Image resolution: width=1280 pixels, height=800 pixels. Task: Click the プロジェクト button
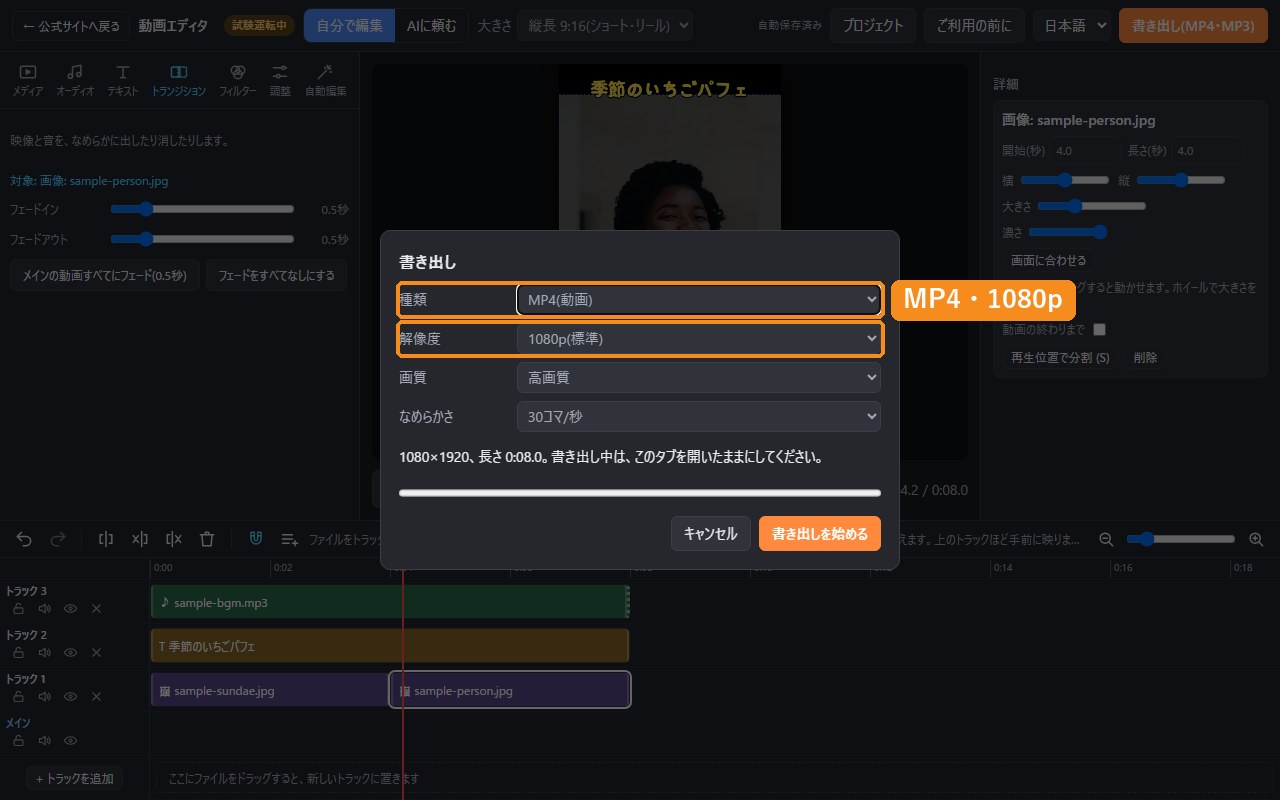click(873, 26)
